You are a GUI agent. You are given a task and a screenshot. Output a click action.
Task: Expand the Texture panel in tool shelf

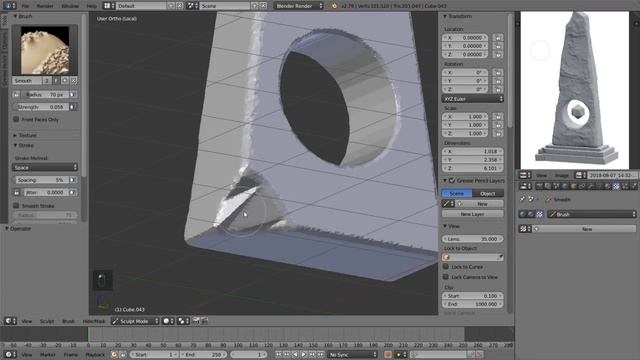pyautogui.click(x=15, y=135)
